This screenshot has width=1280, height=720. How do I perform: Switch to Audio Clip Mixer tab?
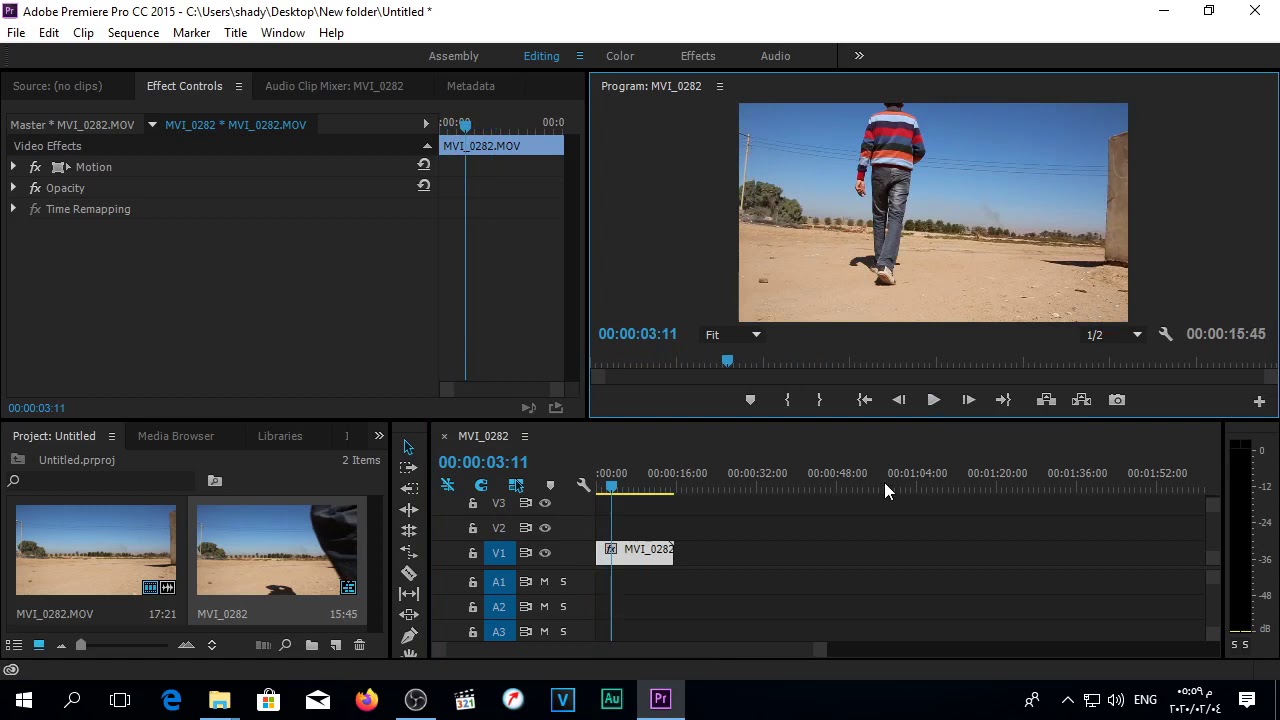pos(334,86)
